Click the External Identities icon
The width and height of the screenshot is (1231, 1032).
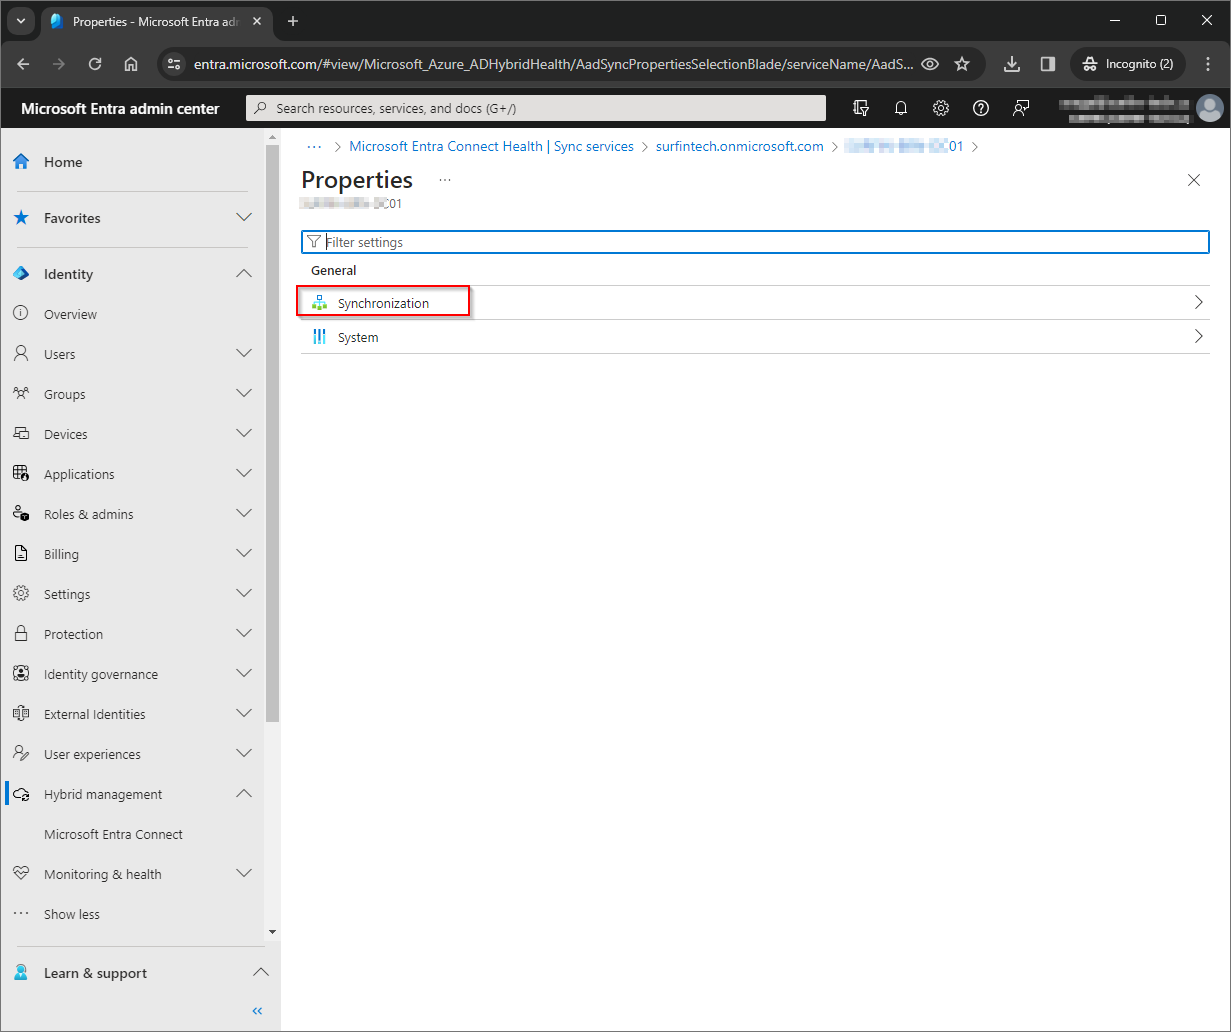click(x=21, y=714)
